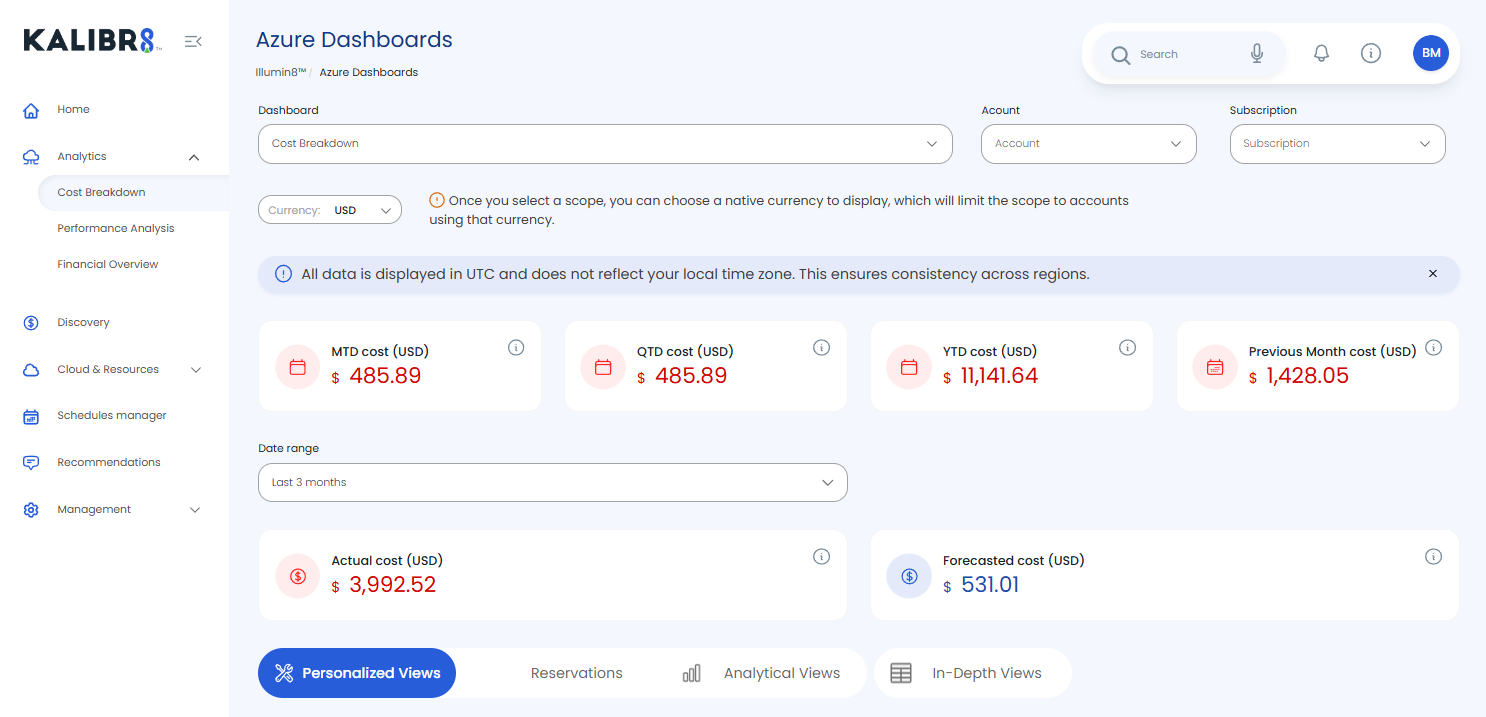The image size is (1486, 717).
Task: Click the Azure Dashboards page heading
Action: coord(354,40)
